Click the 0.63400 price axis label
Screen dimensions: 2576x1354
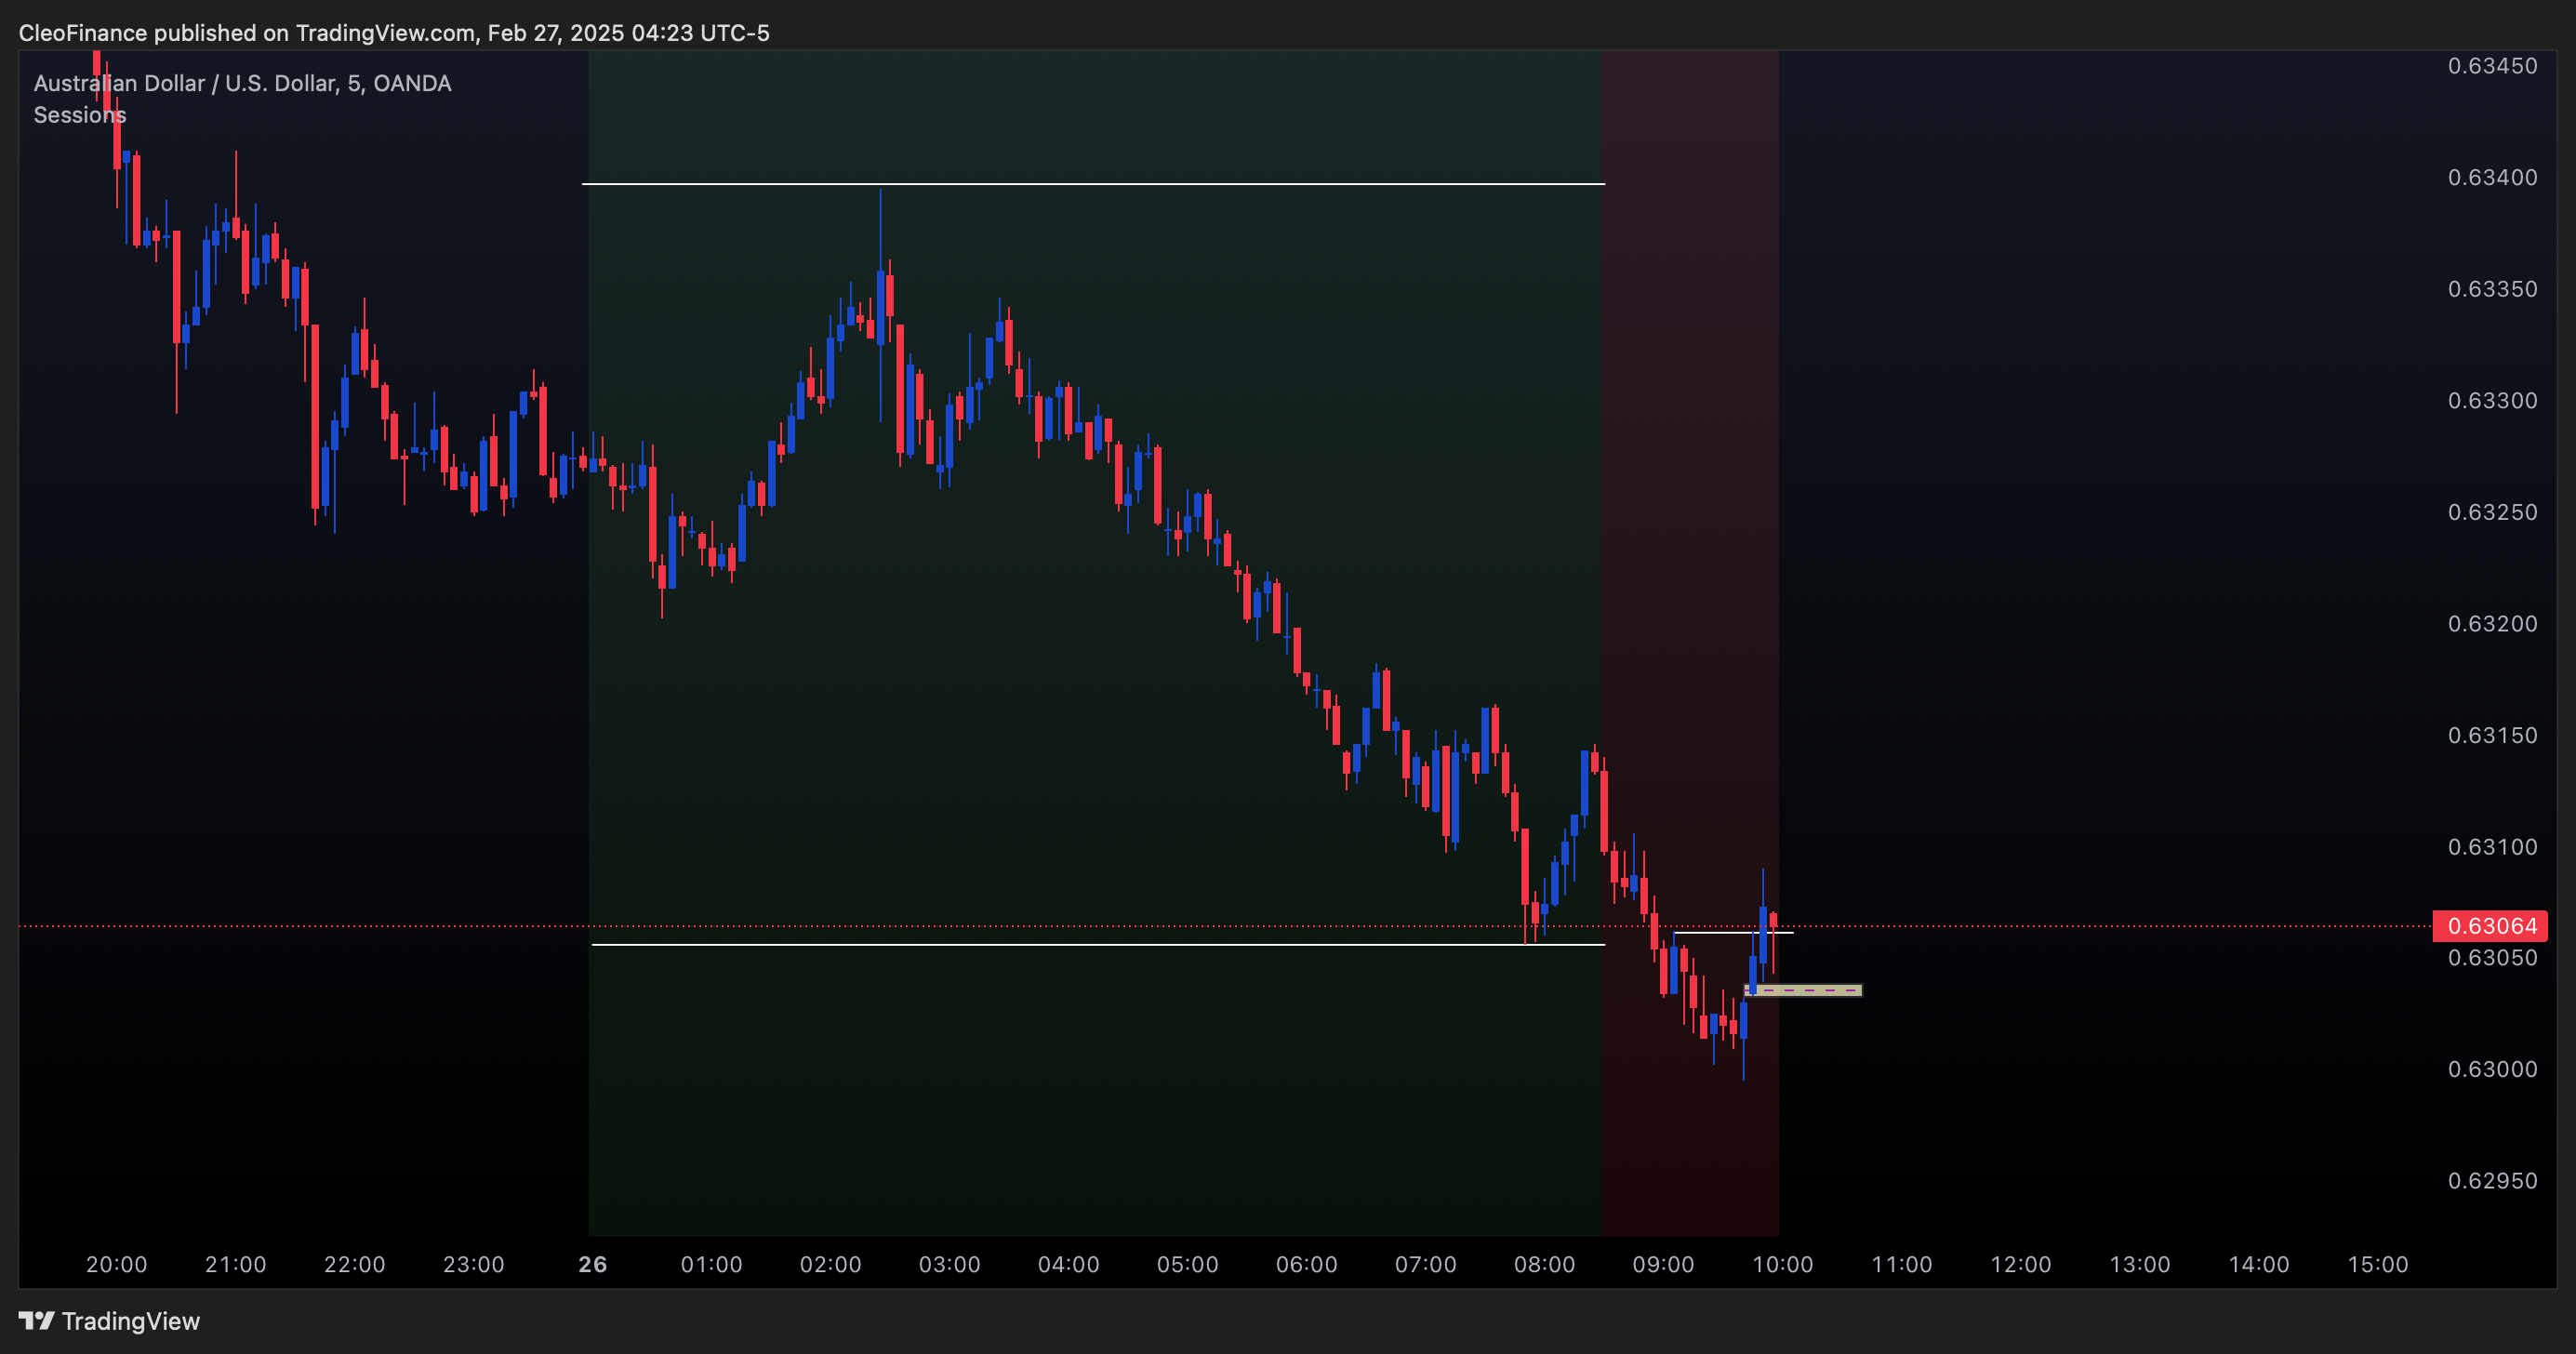click(x=2493, y=178)
